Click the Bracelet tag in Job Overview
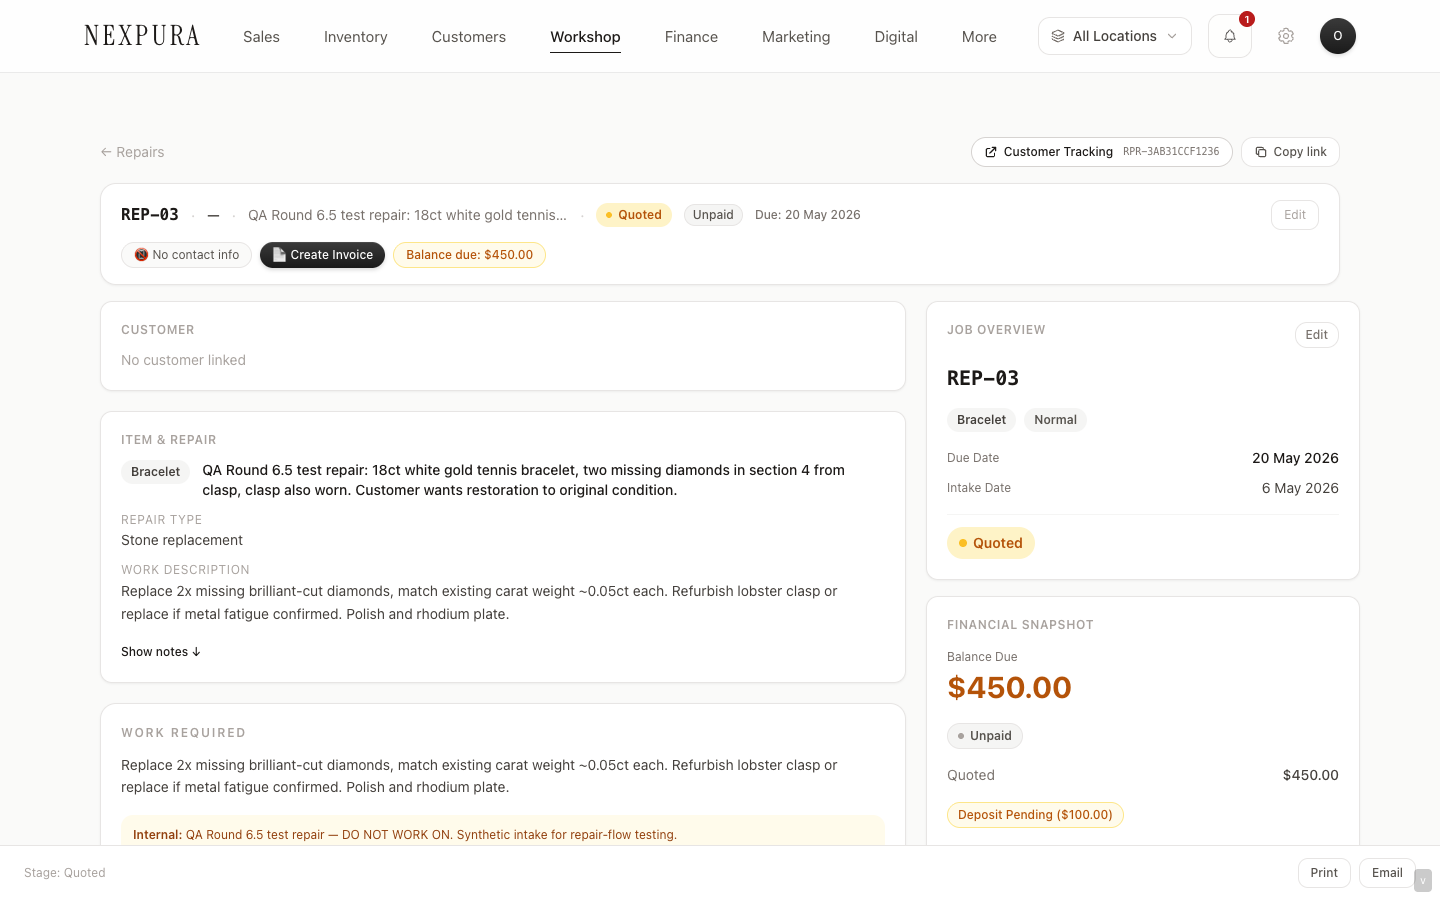The height and width of the screenshot is (900, 1440). [x=981, y=420]
